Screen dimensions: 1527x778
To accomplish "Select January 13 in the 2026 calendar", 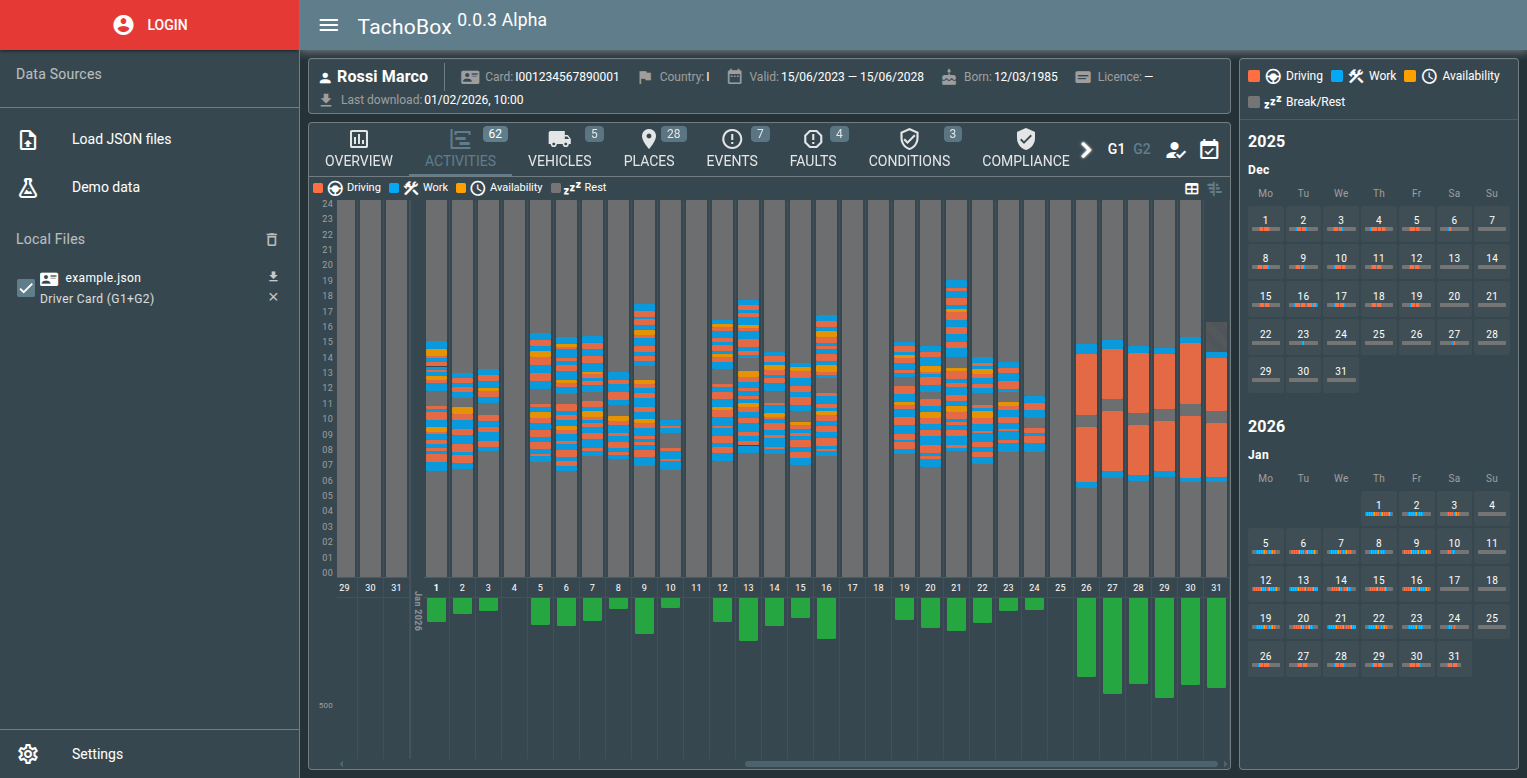I will pyautogui.click(x=1303, y=583).
